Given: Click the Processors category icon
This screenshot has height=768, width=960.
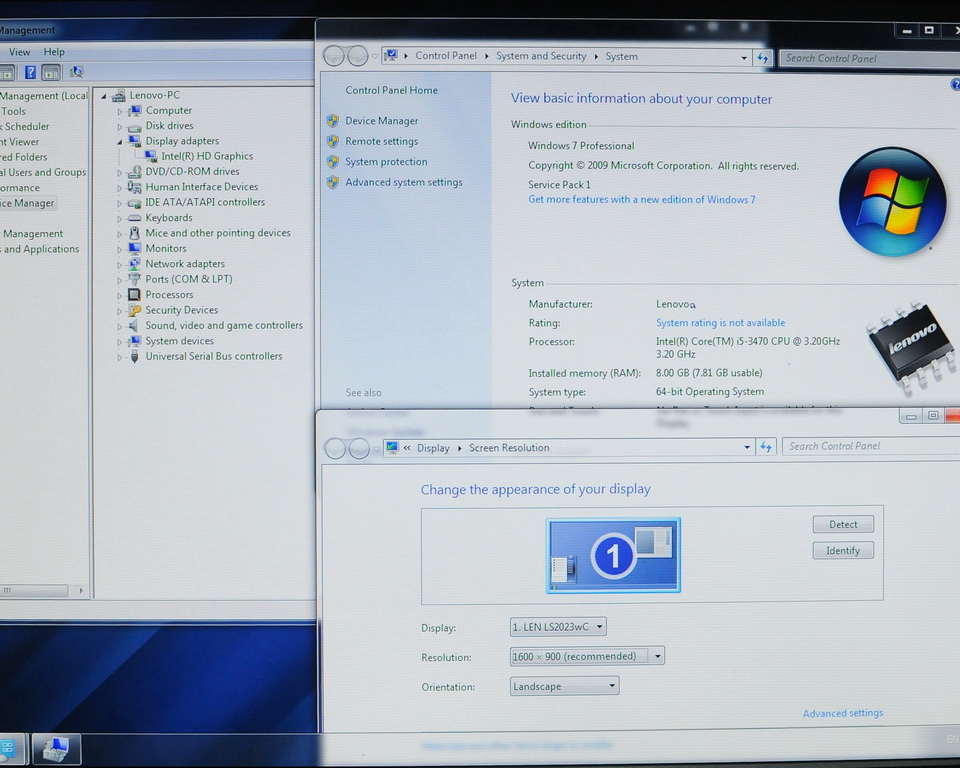Looking at the screenshot, I should point(135,295).
